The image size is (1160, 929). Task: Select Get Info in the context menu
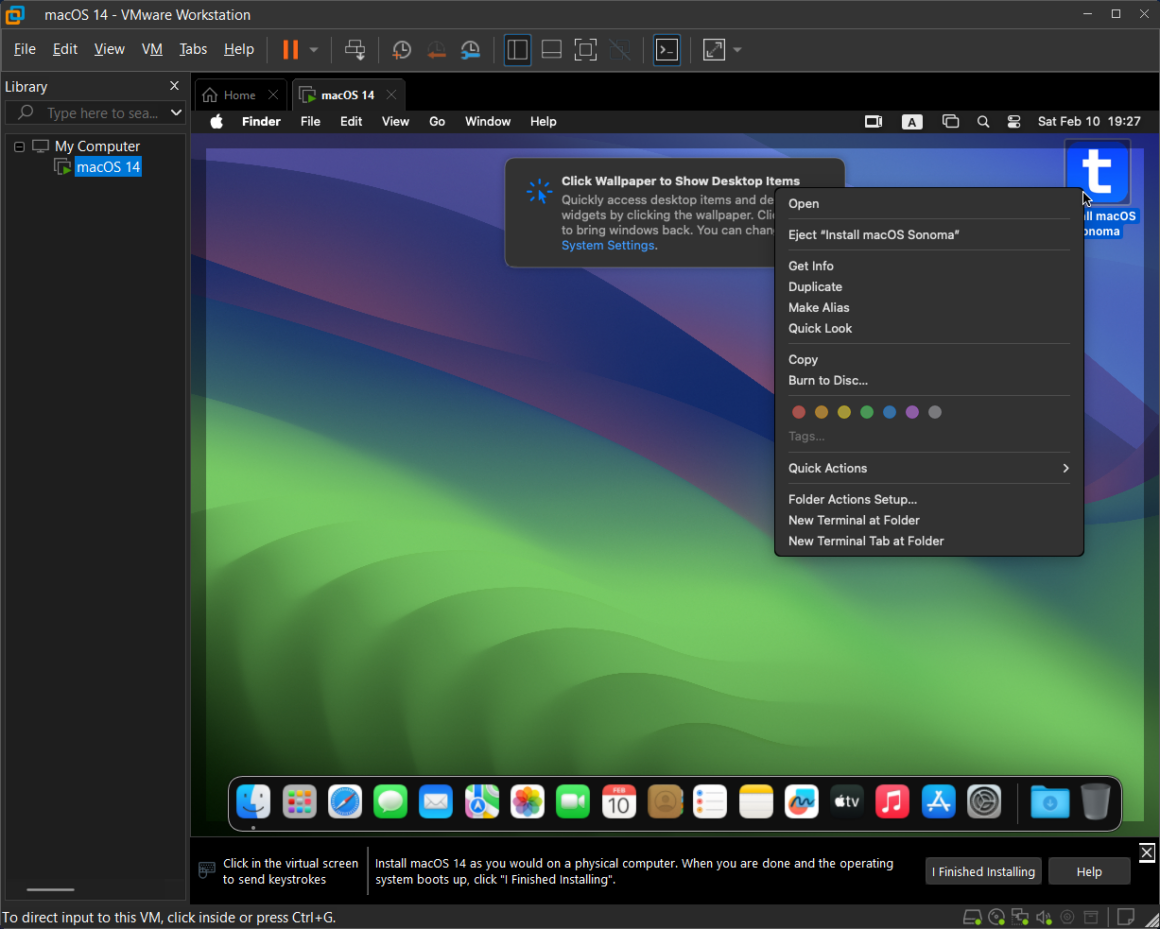pyautogui.click(x=928, y=266)
